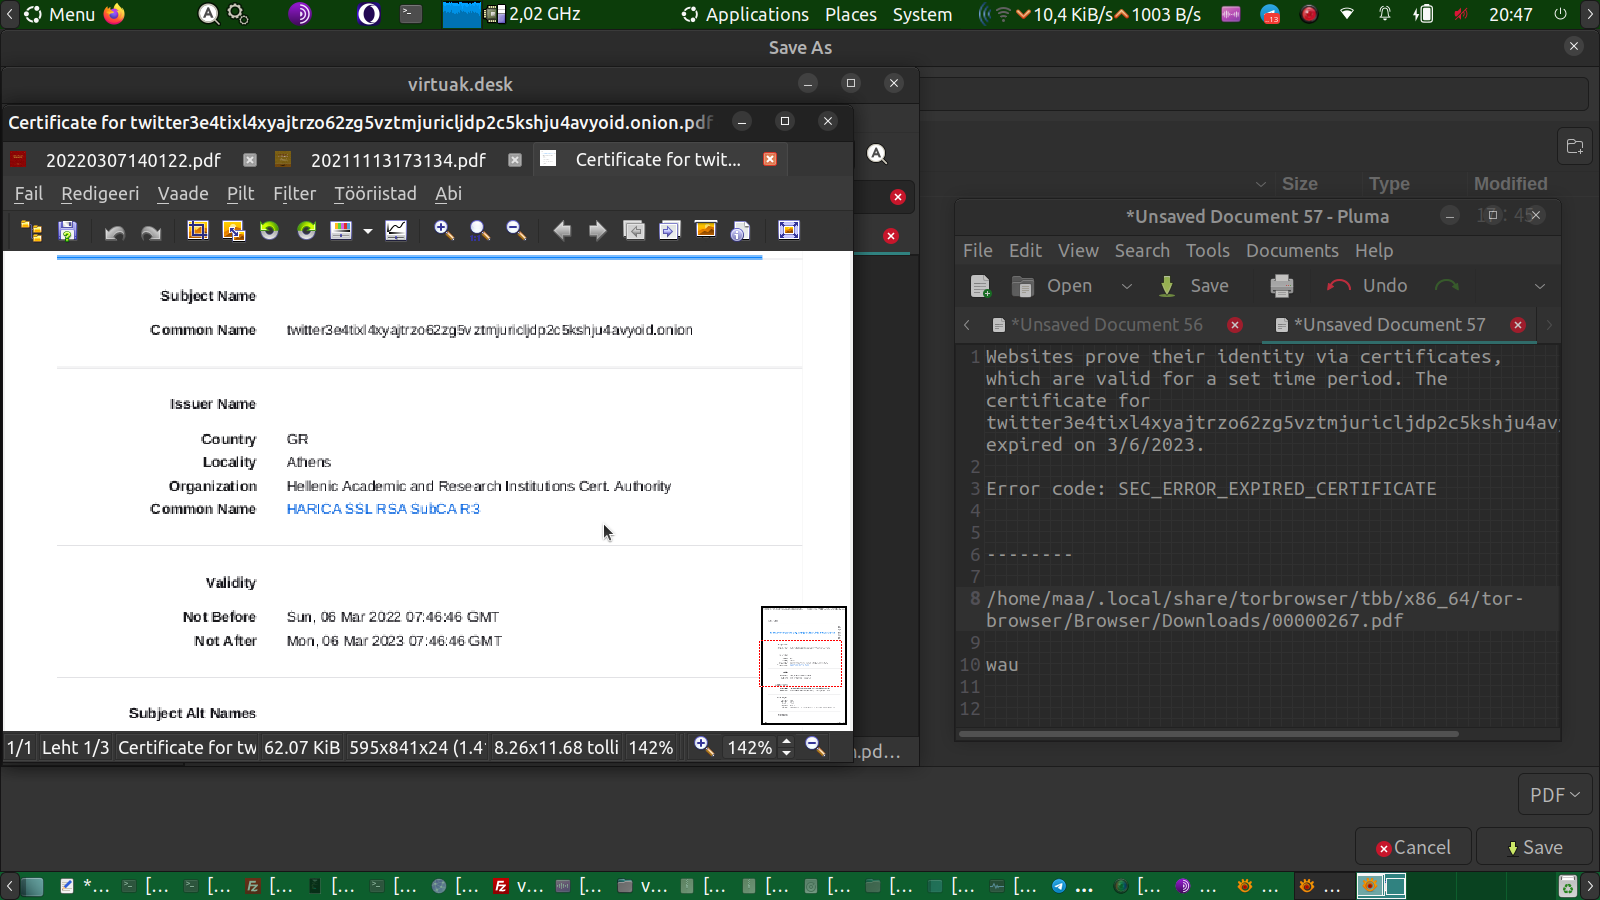The image size is (1600, 900).
Task: Go to next image arrow
Action: point(597,231)
